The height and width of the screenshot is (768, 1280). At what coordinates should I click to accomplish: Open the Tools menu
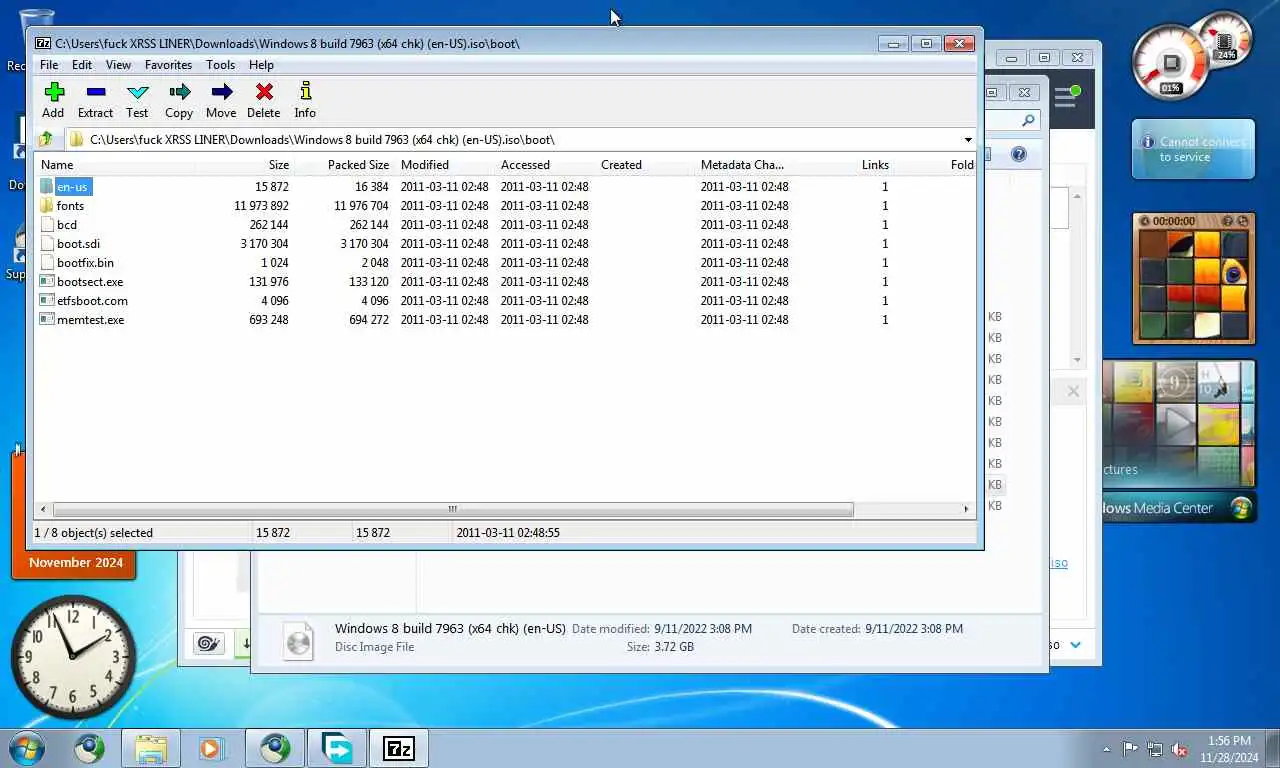coord(220,65)
